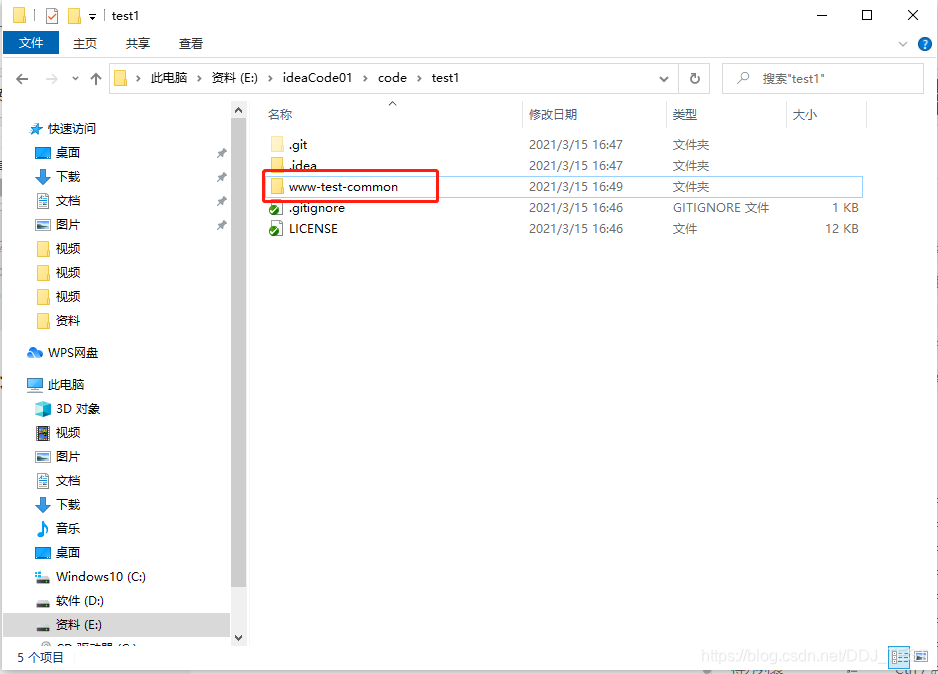Screen dimensions: 938x674
Task: Select code in the address path
Action: (392, 78)
